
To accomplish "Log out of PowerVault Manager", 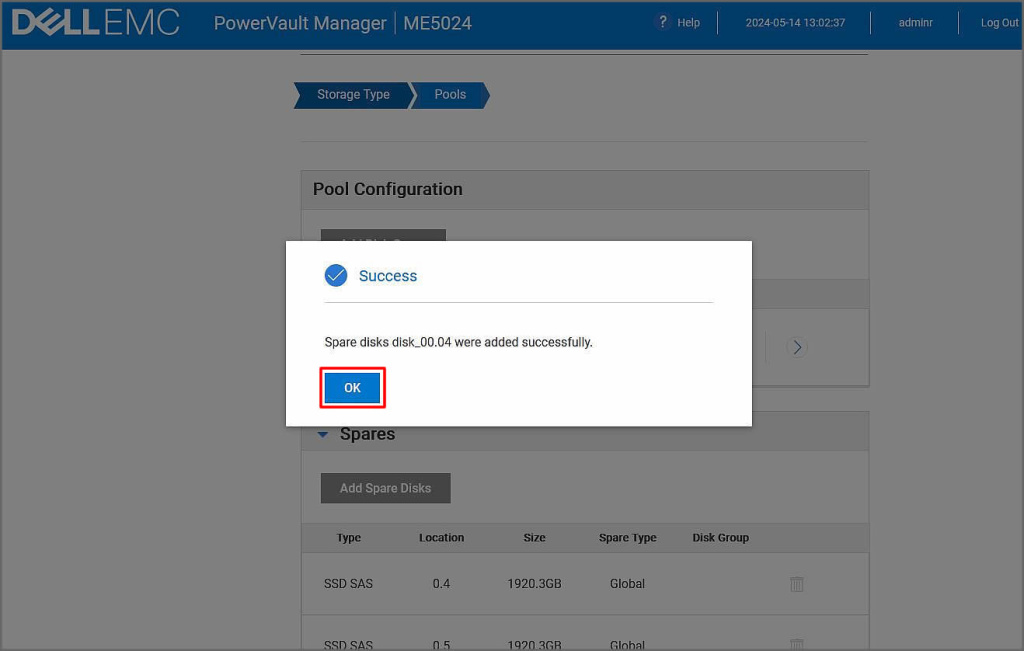I will pyautogui.click(x=998, y=23).
